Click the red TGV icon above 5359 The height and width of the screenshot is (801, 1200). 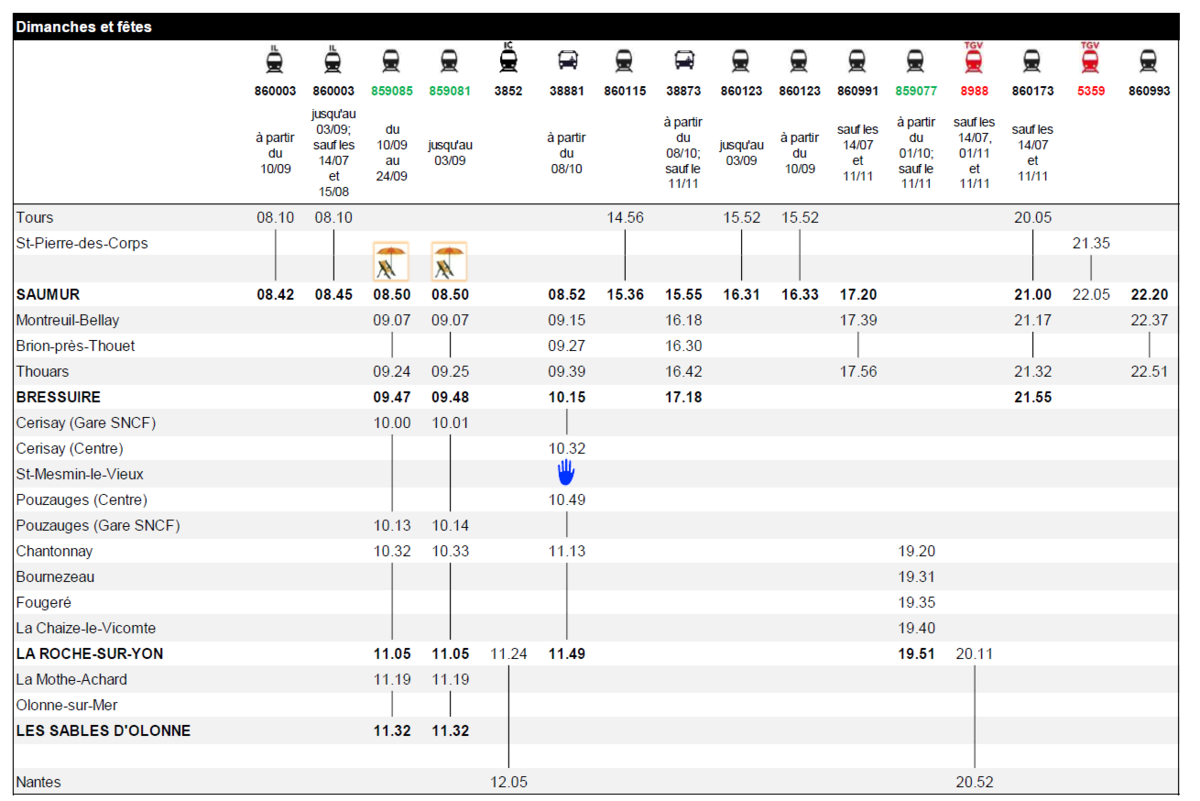(x=1090, y=59)
